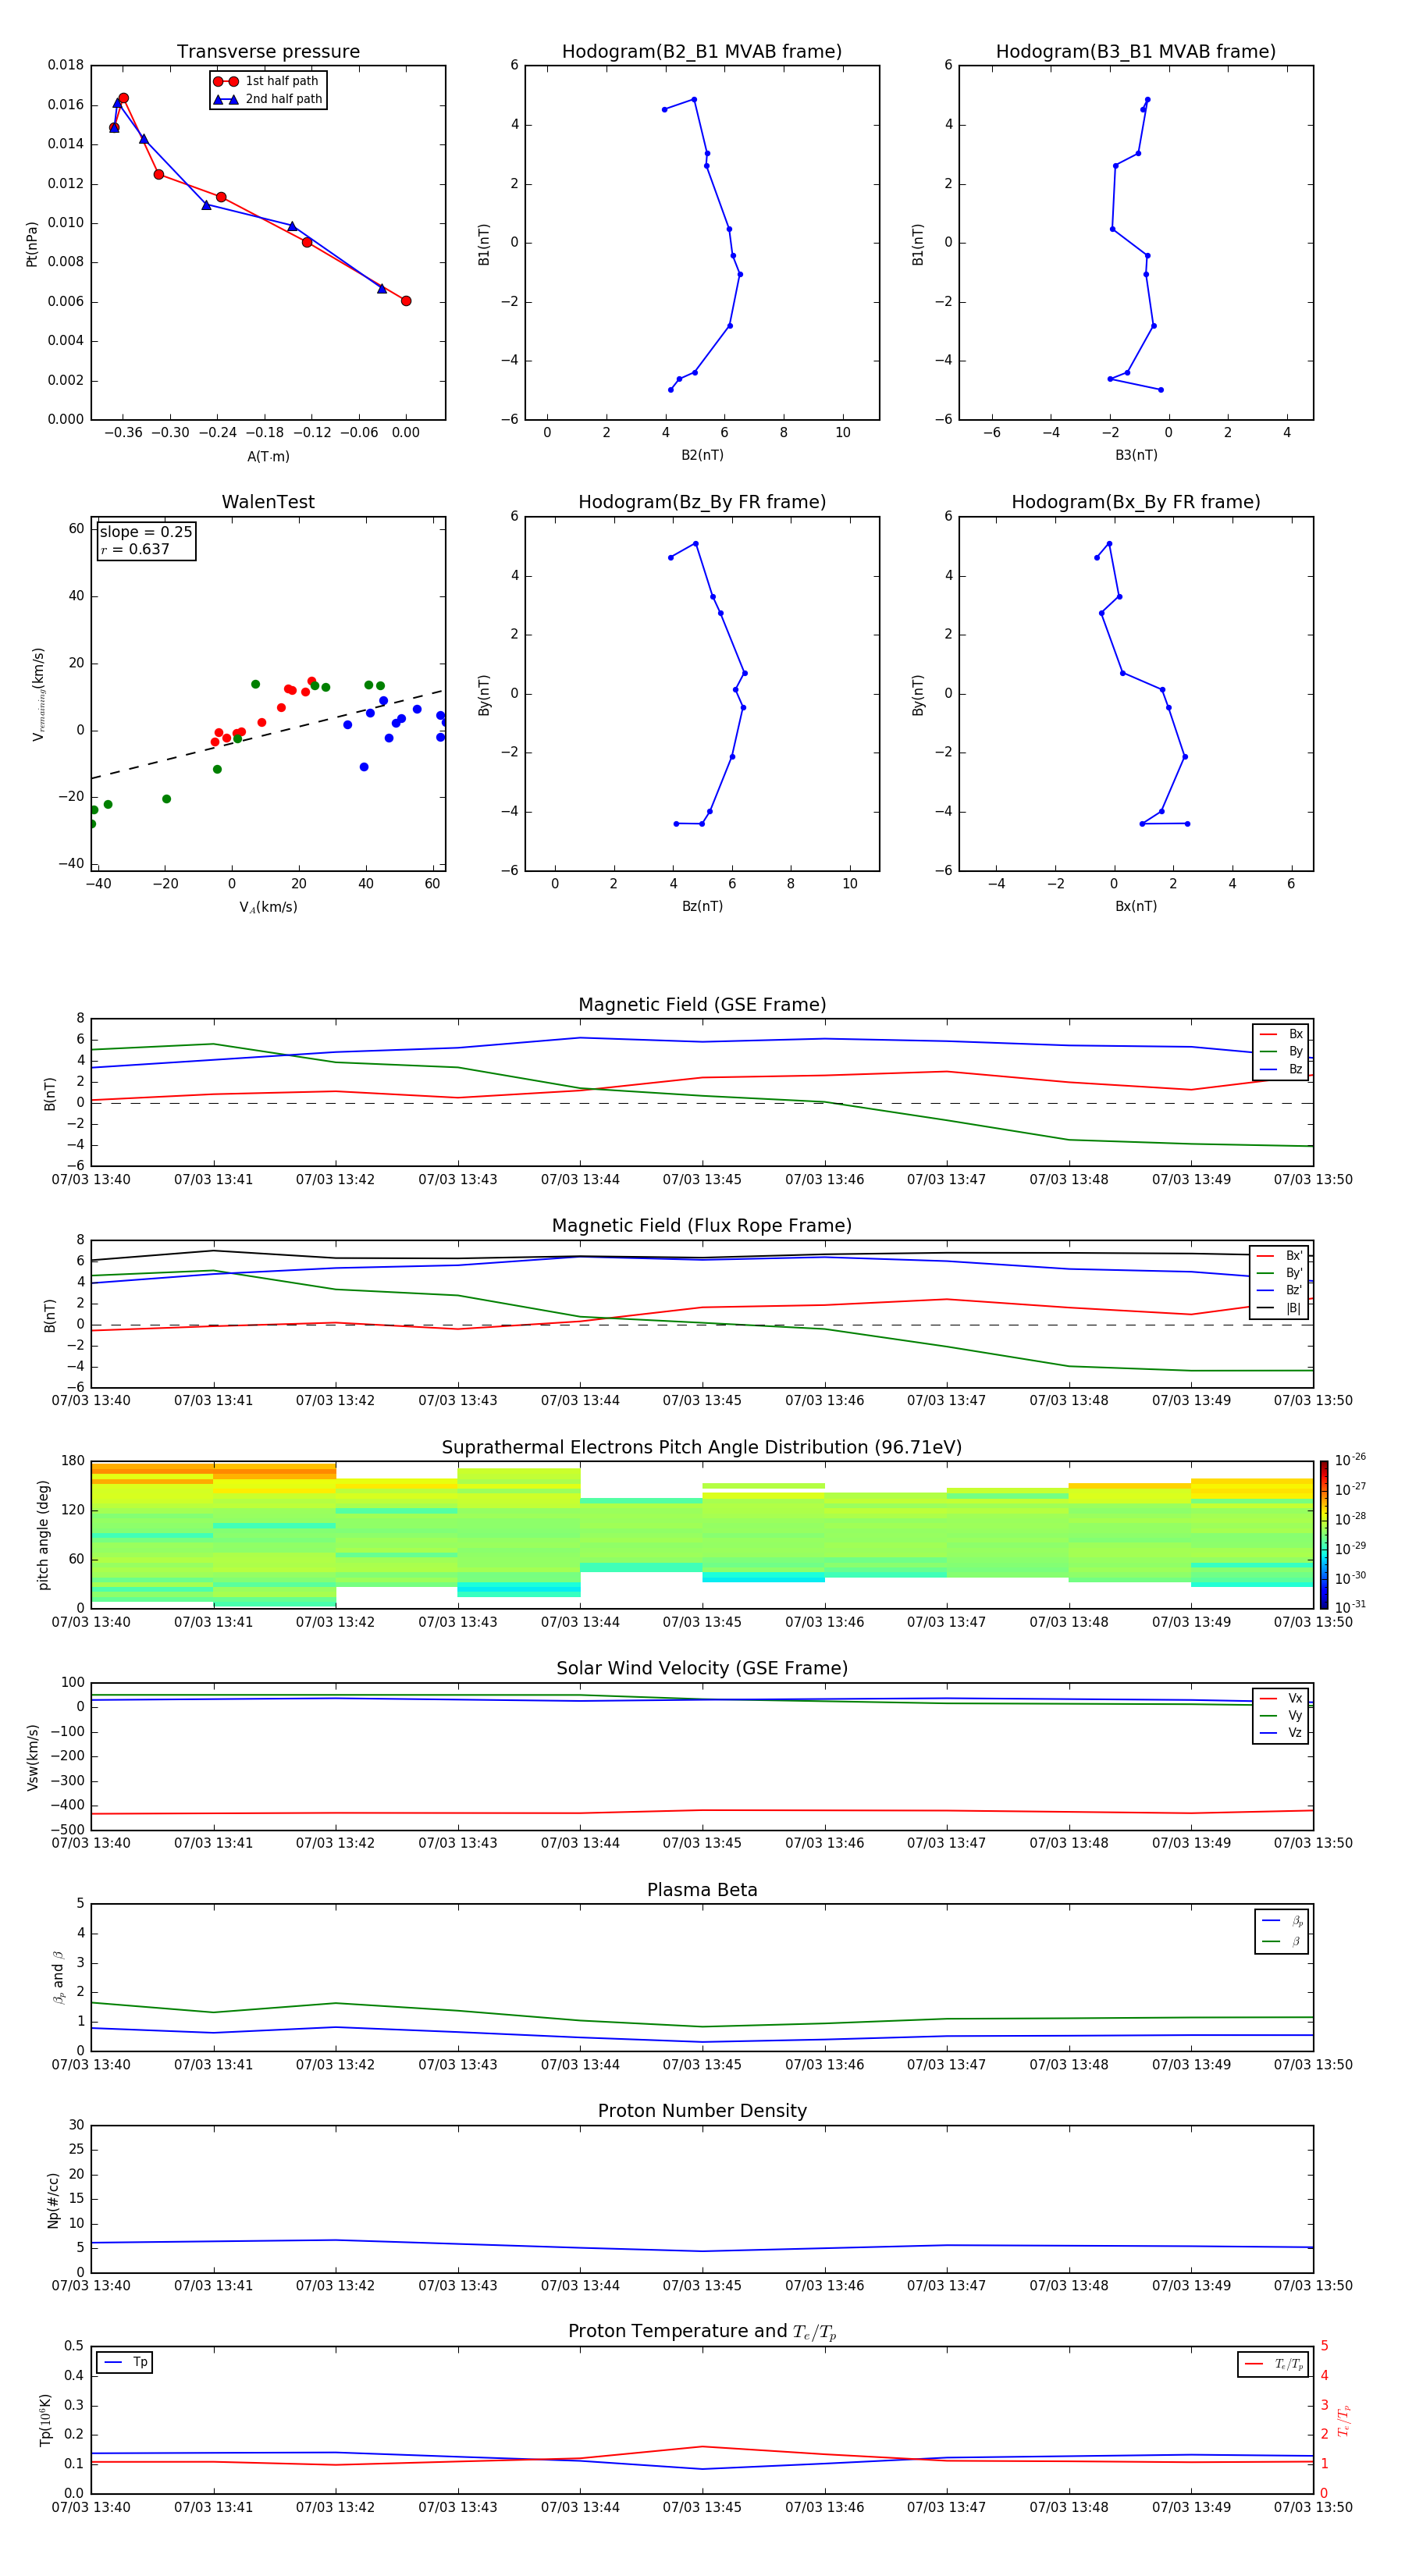Click the rightmost red point in Transverse pressure plot
1405x2576 pixels.
[x=406, y=301]
